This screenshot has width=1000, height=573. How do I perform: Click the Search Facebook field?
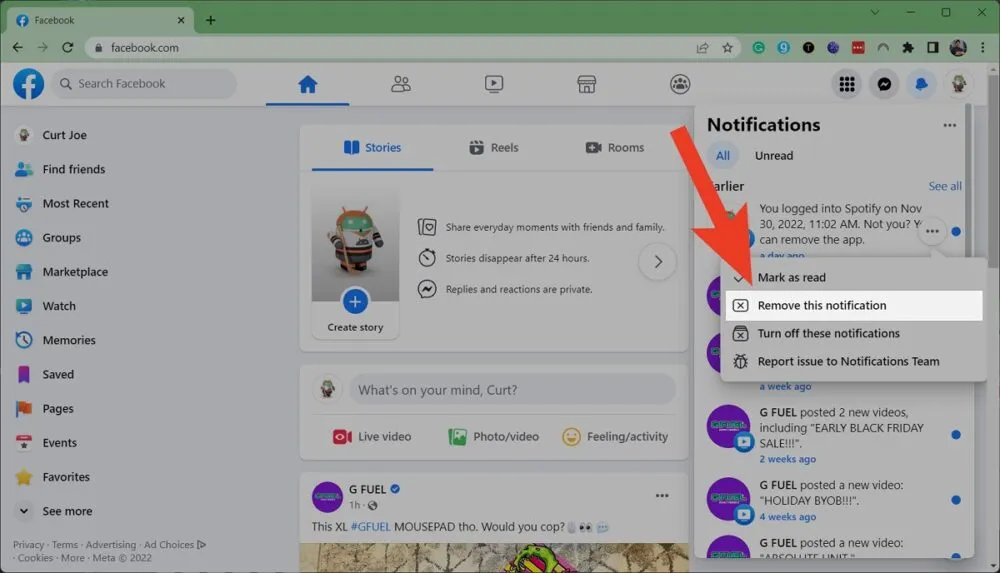(x=144, y=84)
